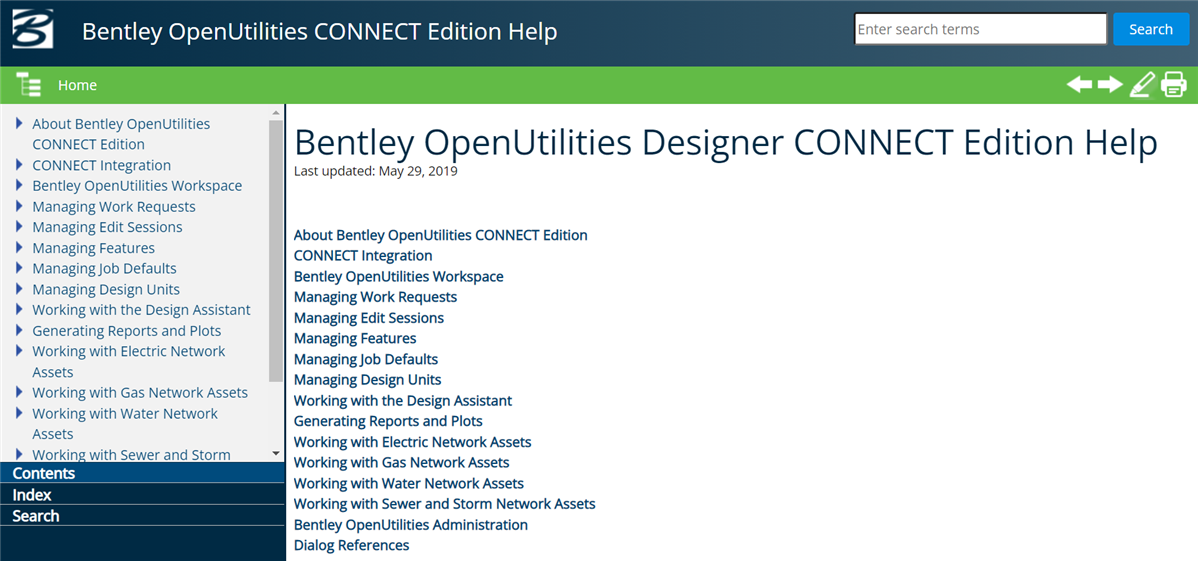Expand Managing Edit Sessions tree node
Viewport: 1198px width, 561px height.
click(19, 226)
